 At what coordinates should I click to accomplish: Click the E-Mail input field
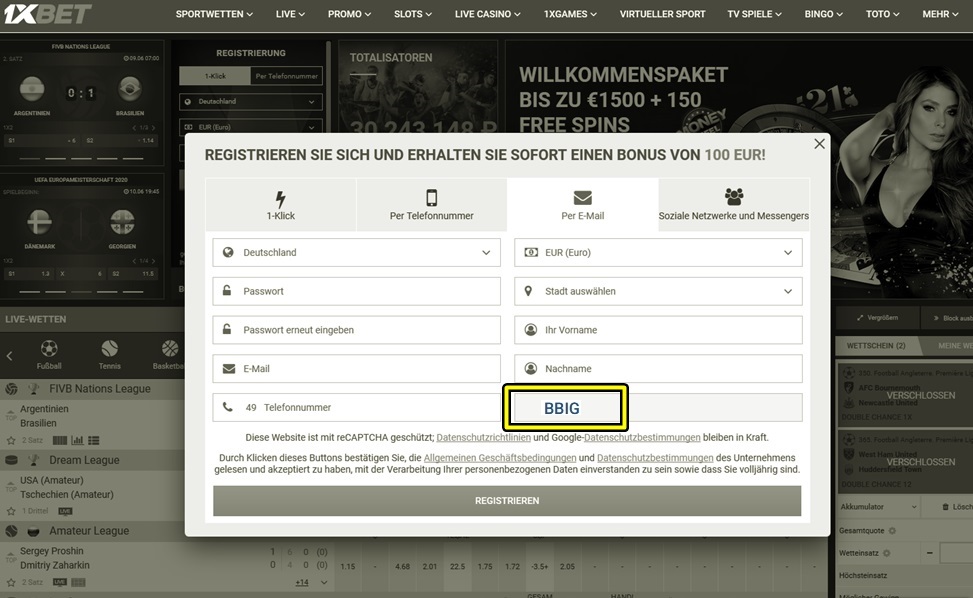(x=356, y=368)
